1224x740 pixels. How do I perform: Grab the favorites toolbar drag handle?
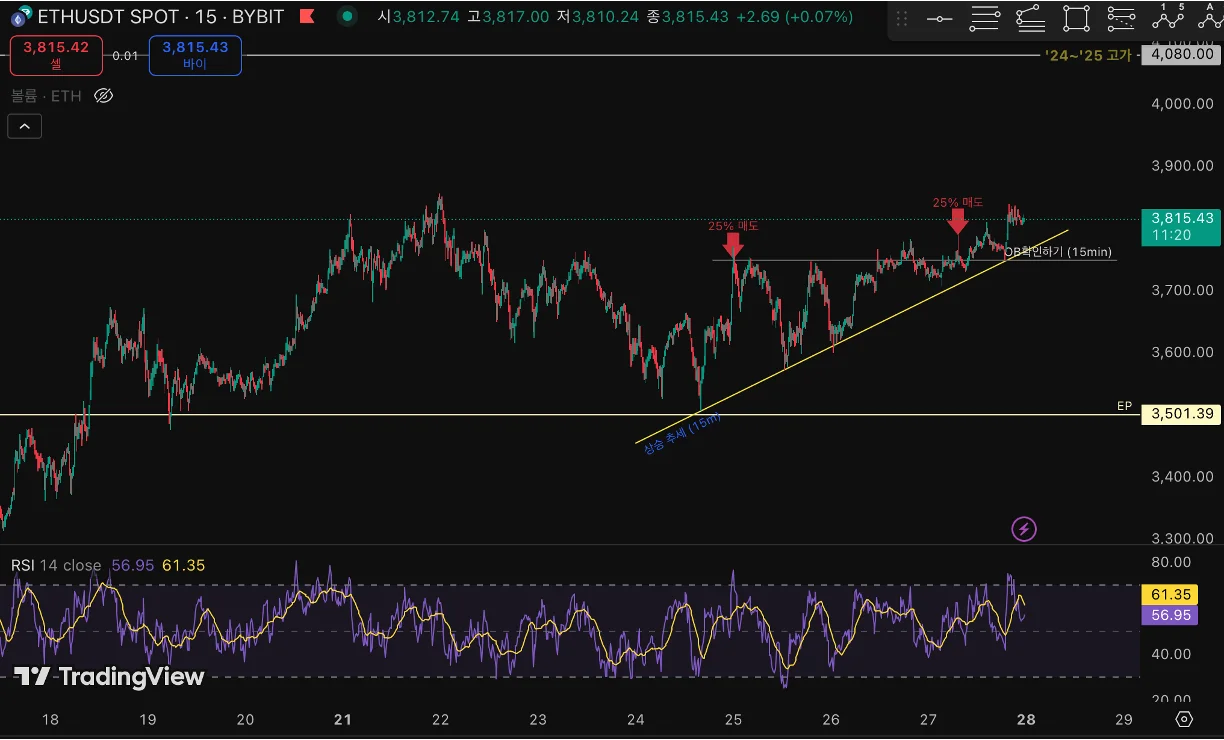(902, 19)
